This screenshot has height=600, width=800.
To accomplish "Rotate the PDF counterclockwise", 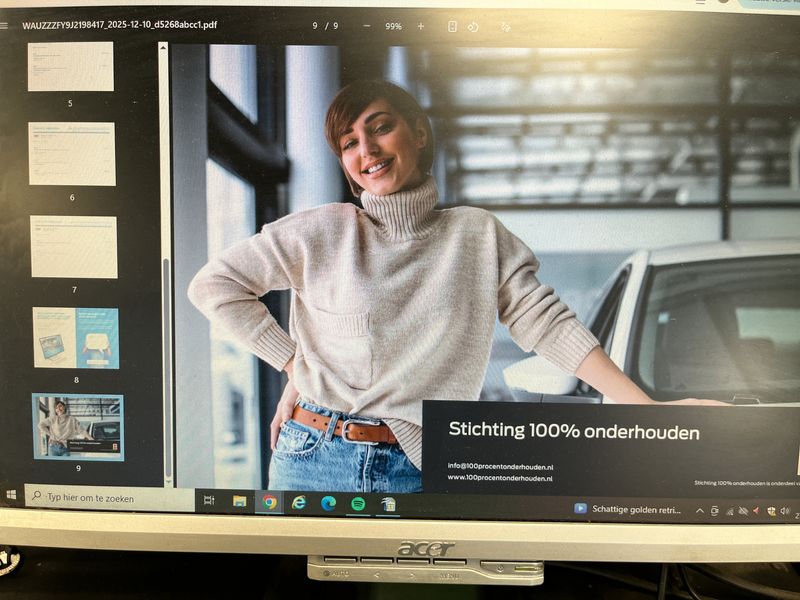I will click(473, 27).
